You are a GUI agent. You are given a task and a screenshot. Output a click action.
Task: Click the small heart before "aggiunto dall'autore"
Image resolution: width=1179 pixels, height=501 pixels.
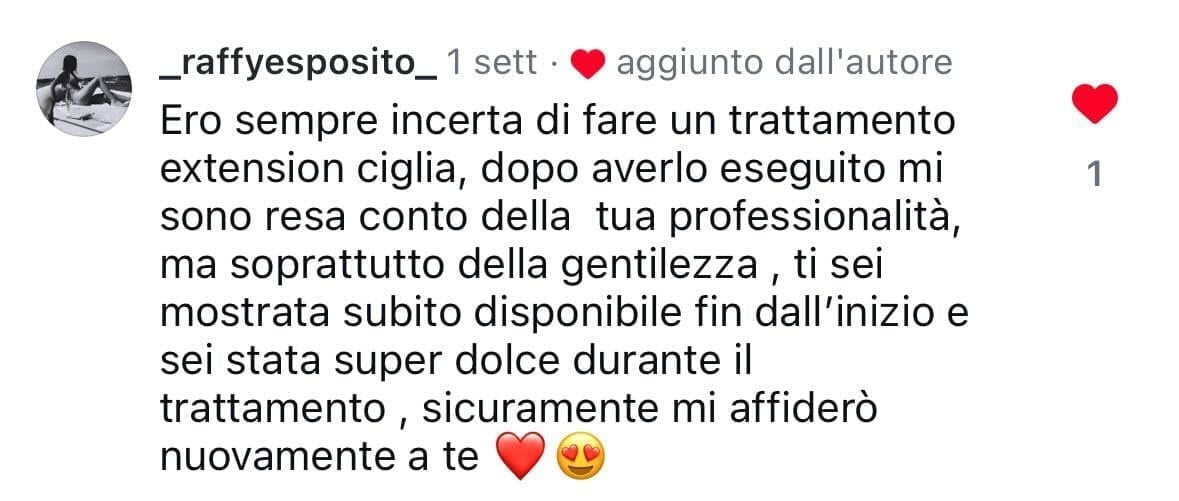587,65
